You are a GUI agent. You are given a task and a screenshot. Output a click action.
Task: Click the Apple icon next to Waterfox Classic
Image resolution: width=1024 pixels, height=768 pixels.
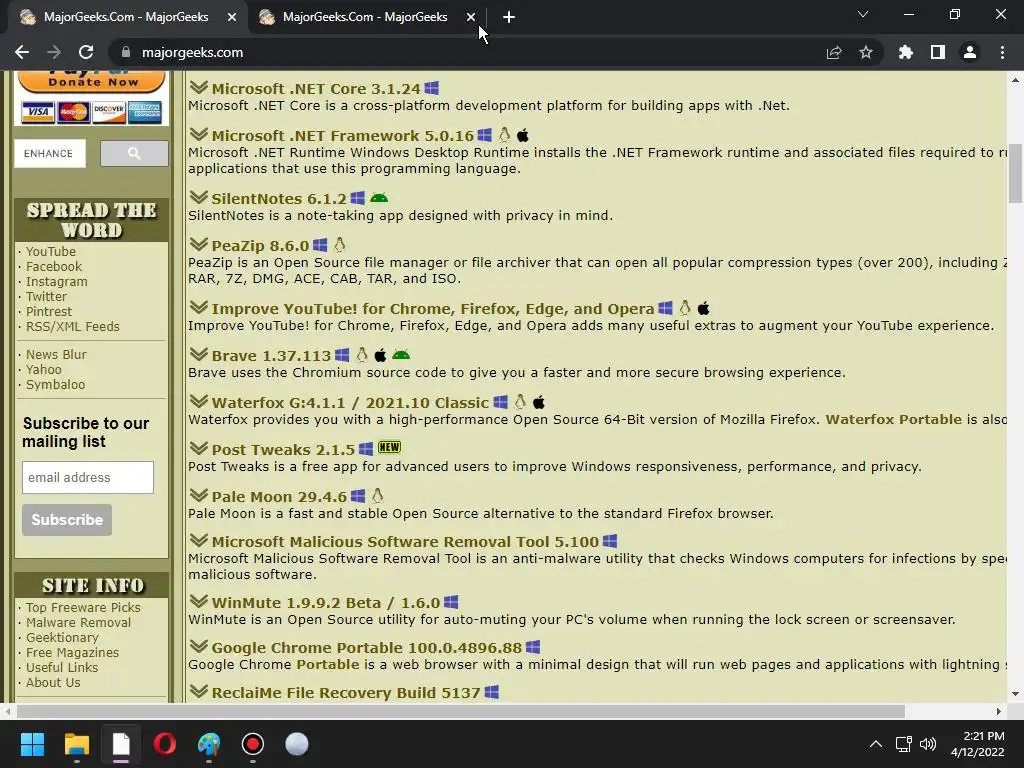coord(539,402)
